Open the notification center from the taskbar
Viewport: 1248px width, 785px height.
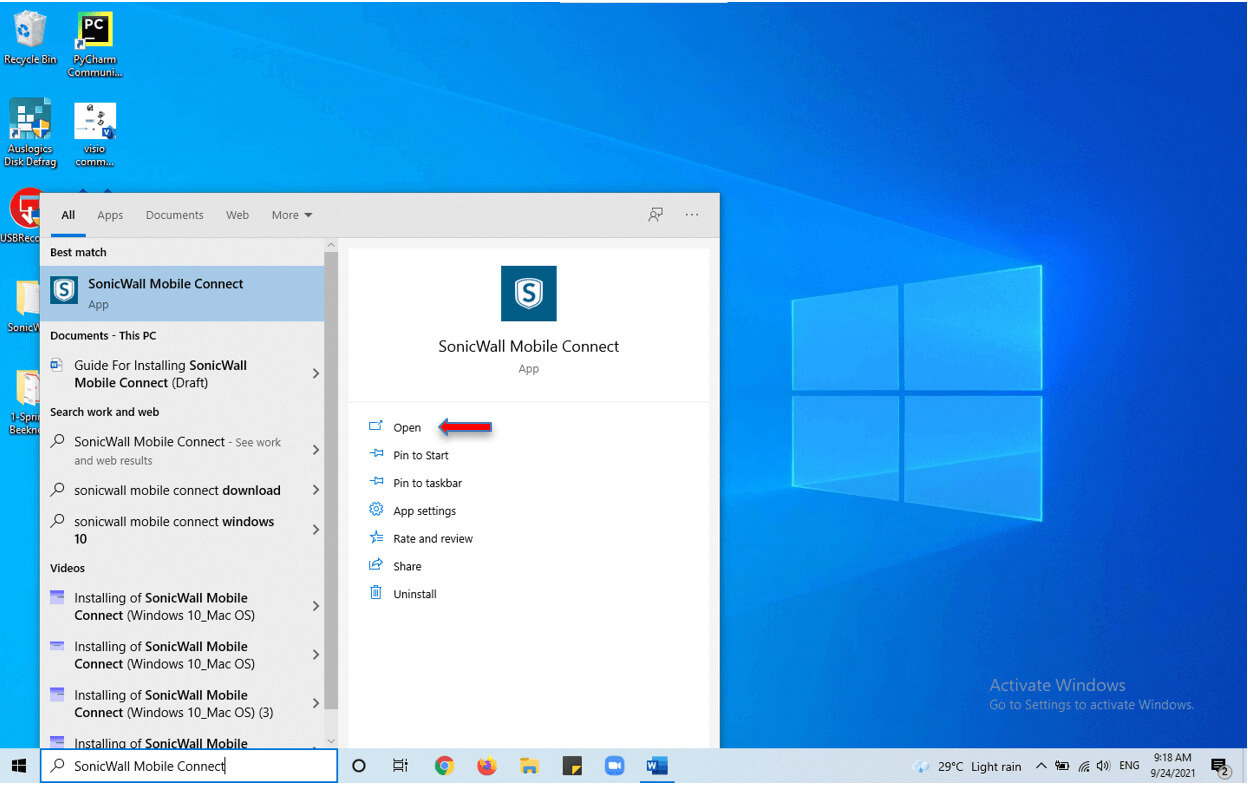tap(1222, 765)
